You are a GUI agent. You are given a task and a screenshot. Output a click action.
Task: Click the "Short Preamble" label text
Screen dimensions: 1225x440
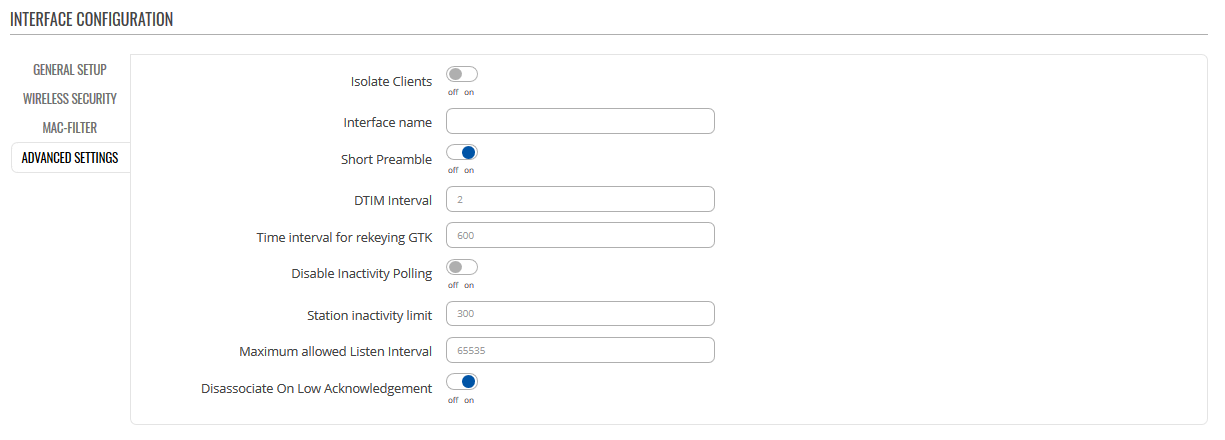click(x=386, y=160)
